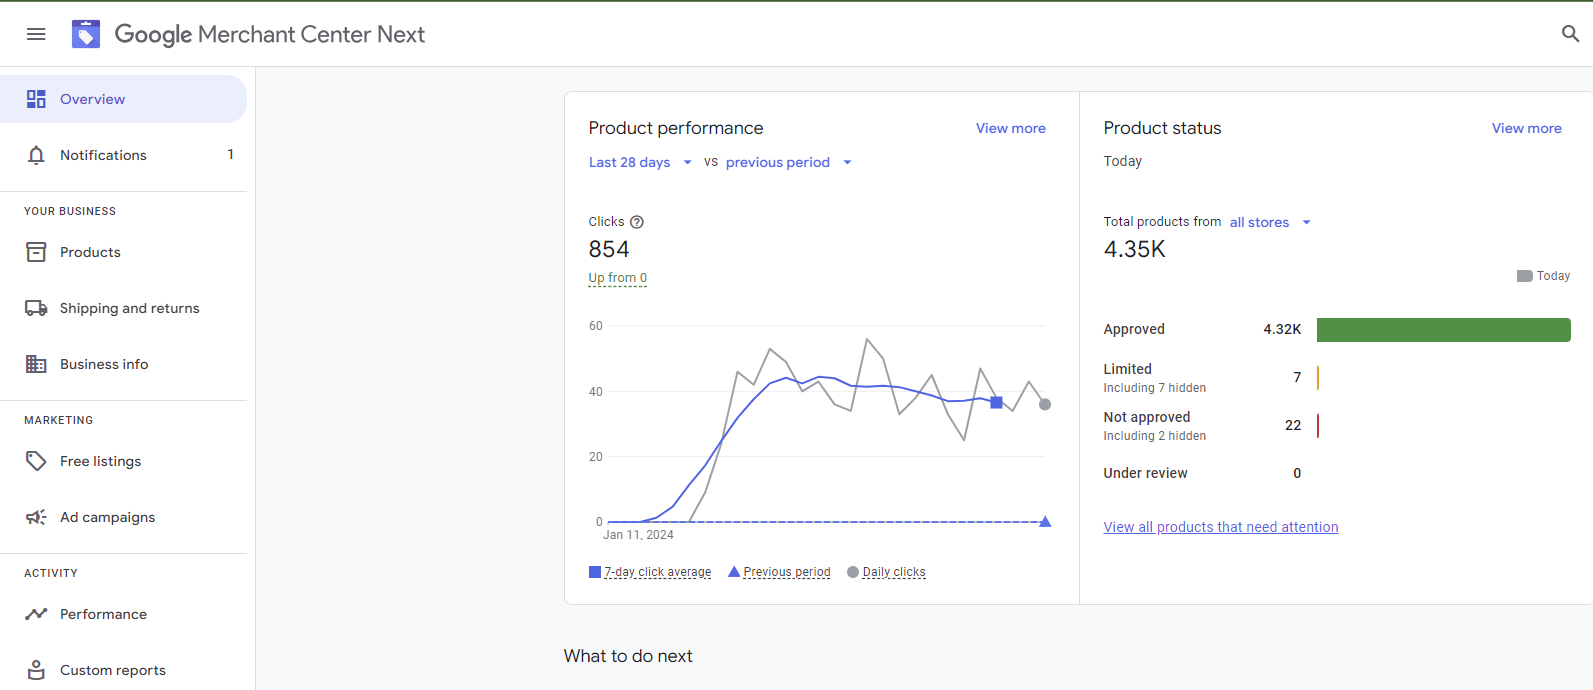Click the Previous period triangle legend marker
The width and height of the screenshot is (1593, 690).
(734, 572)
